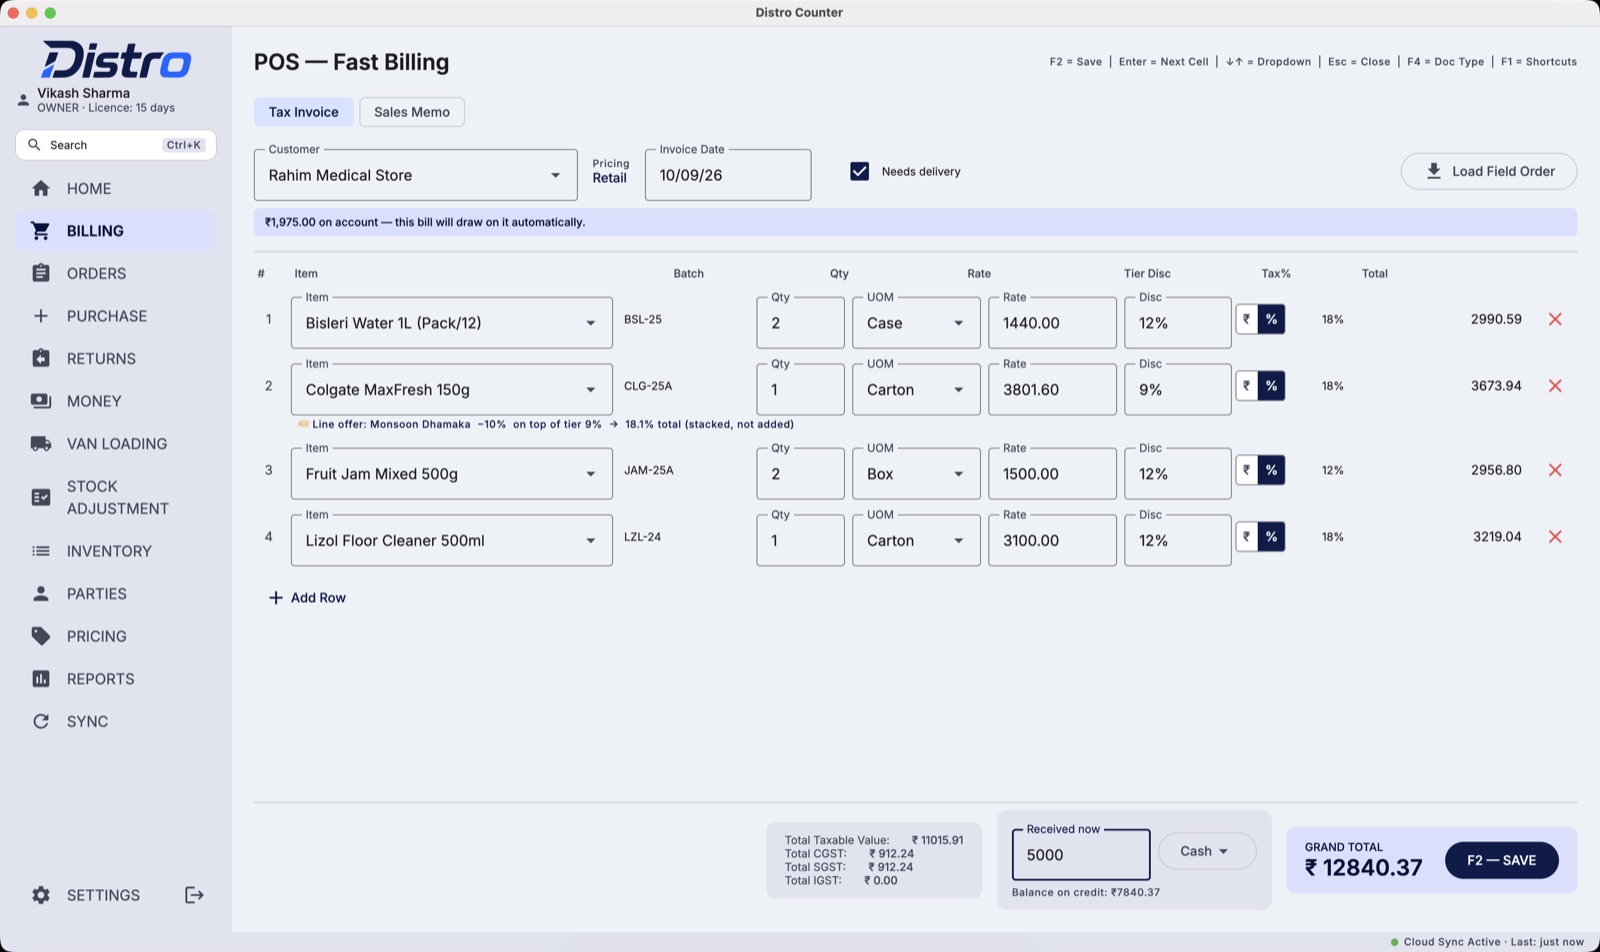Open the Box UOM dropdown

pos(916,474)
